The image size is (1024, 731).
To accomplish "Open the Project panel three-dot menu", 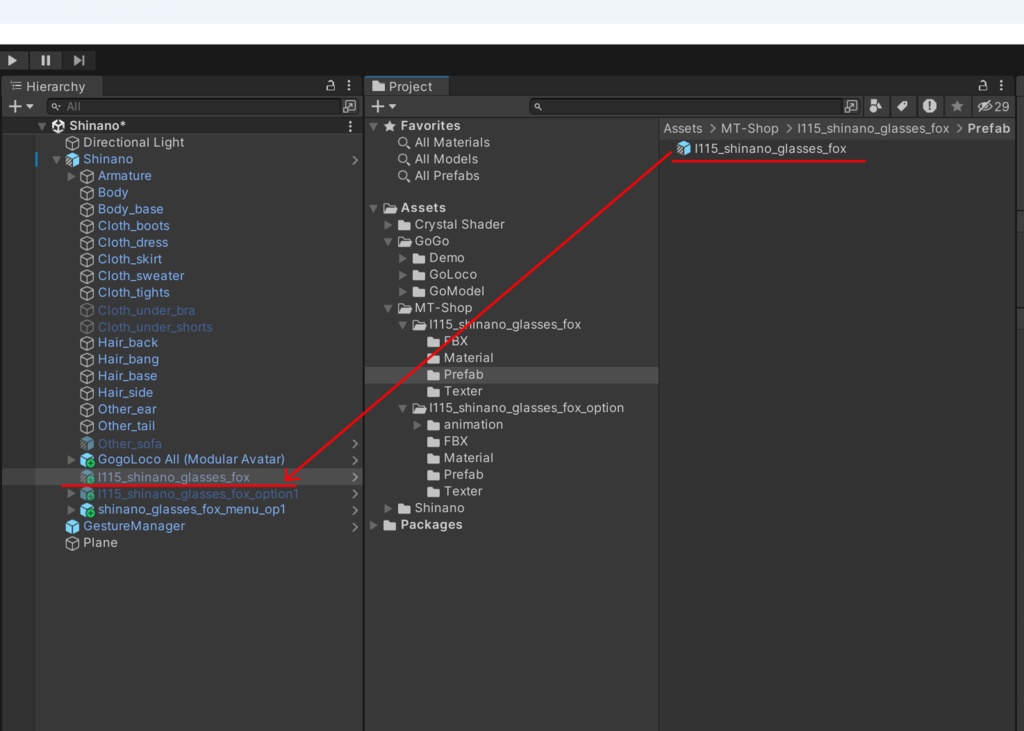I will 1001,86.
